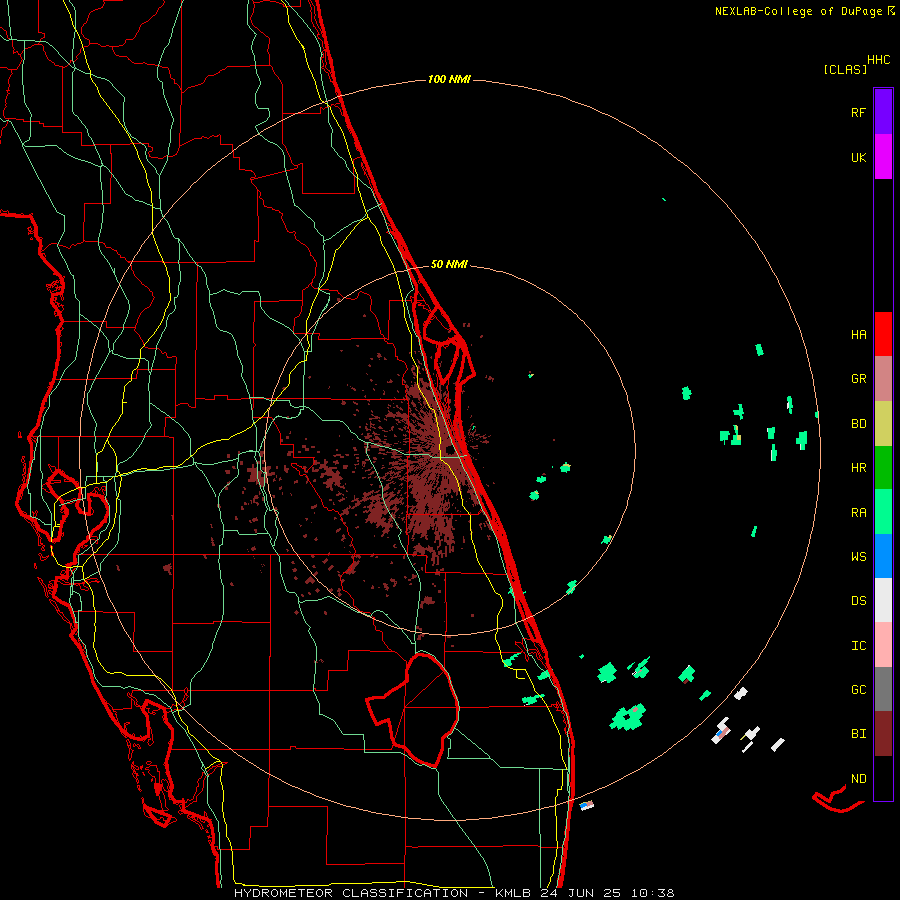Image resolution: width=900 pixels, height=900 pixels.
Task: Click the 'BI' legend label
Action: [858, 734]
